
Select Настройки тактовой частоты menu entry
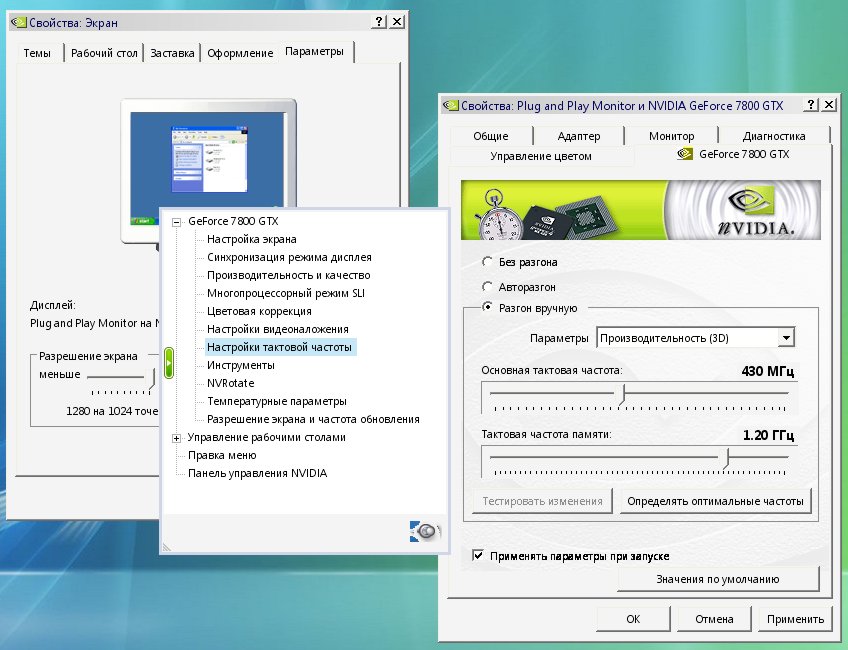point(279,347)
